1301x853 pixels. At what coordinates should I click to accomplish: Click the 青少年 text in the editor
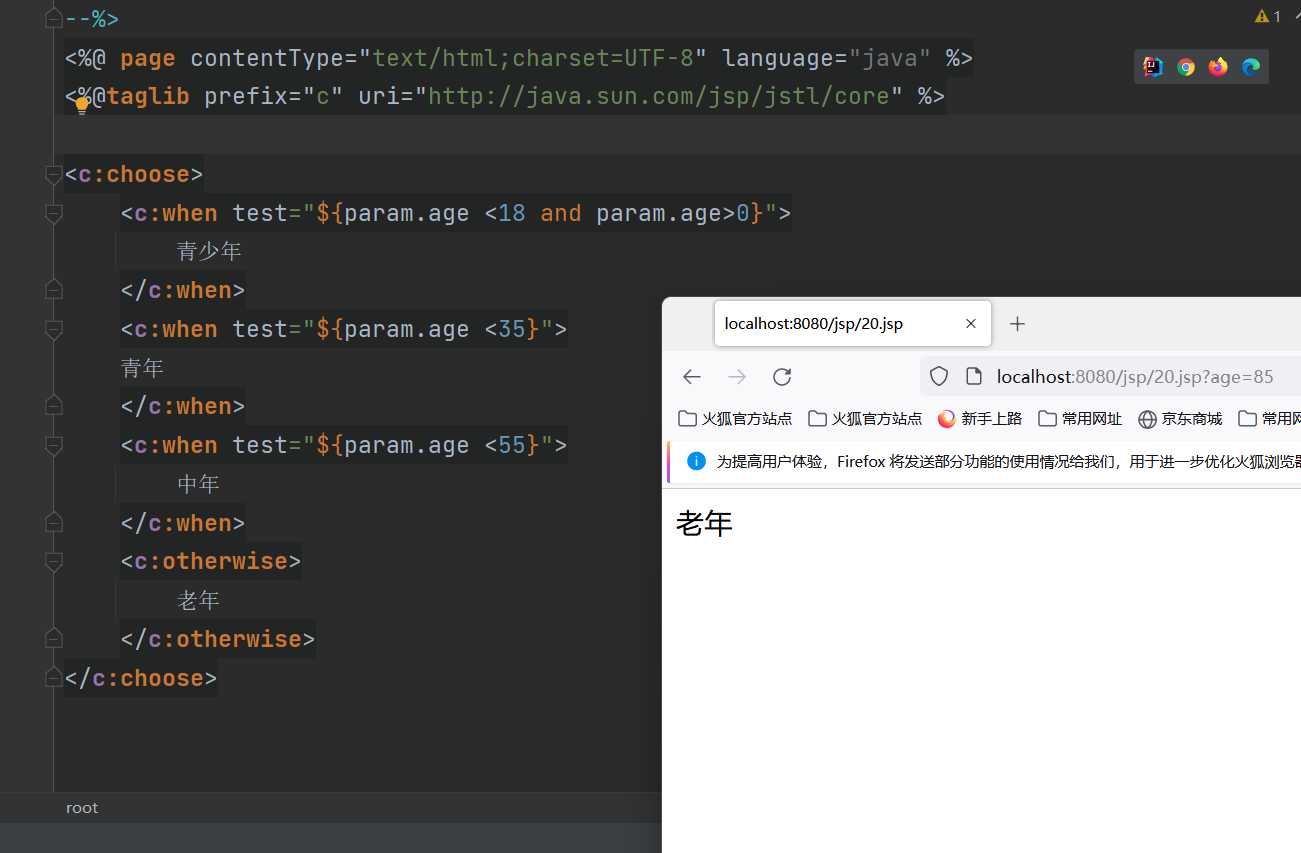(x=209, y=251)
